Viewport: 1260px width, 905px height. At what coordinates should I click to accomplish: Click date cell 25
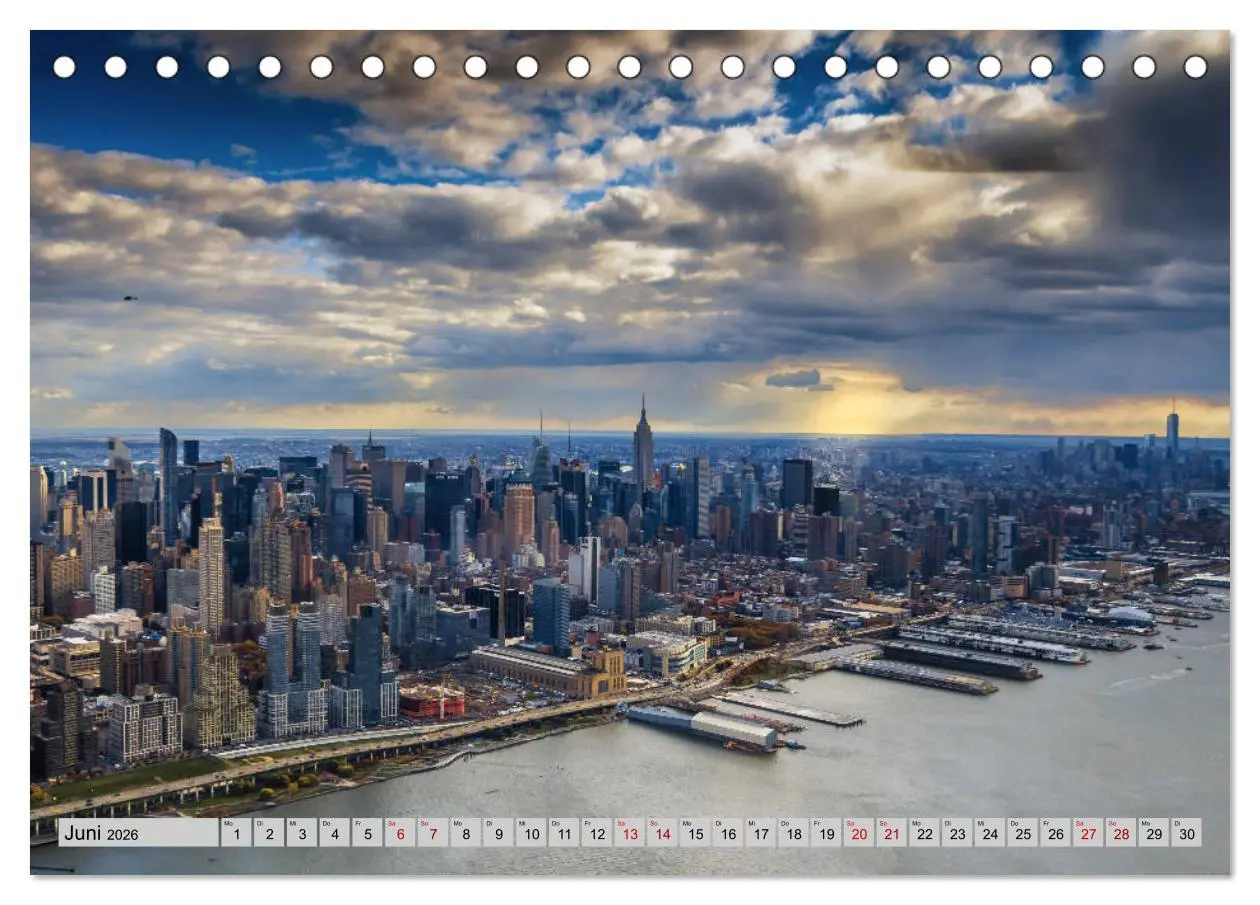point(1023,833)
